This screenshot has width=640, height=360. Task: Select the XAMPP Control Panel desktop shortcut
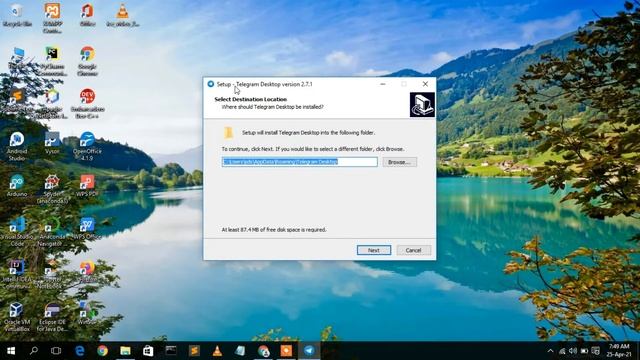52,18
